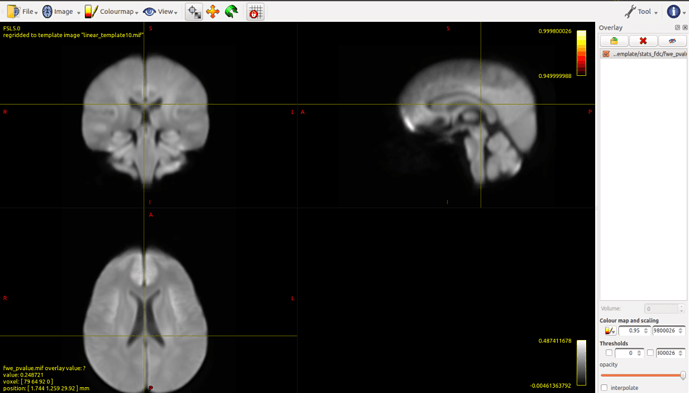Enable the interpolate checkbox

605,388
